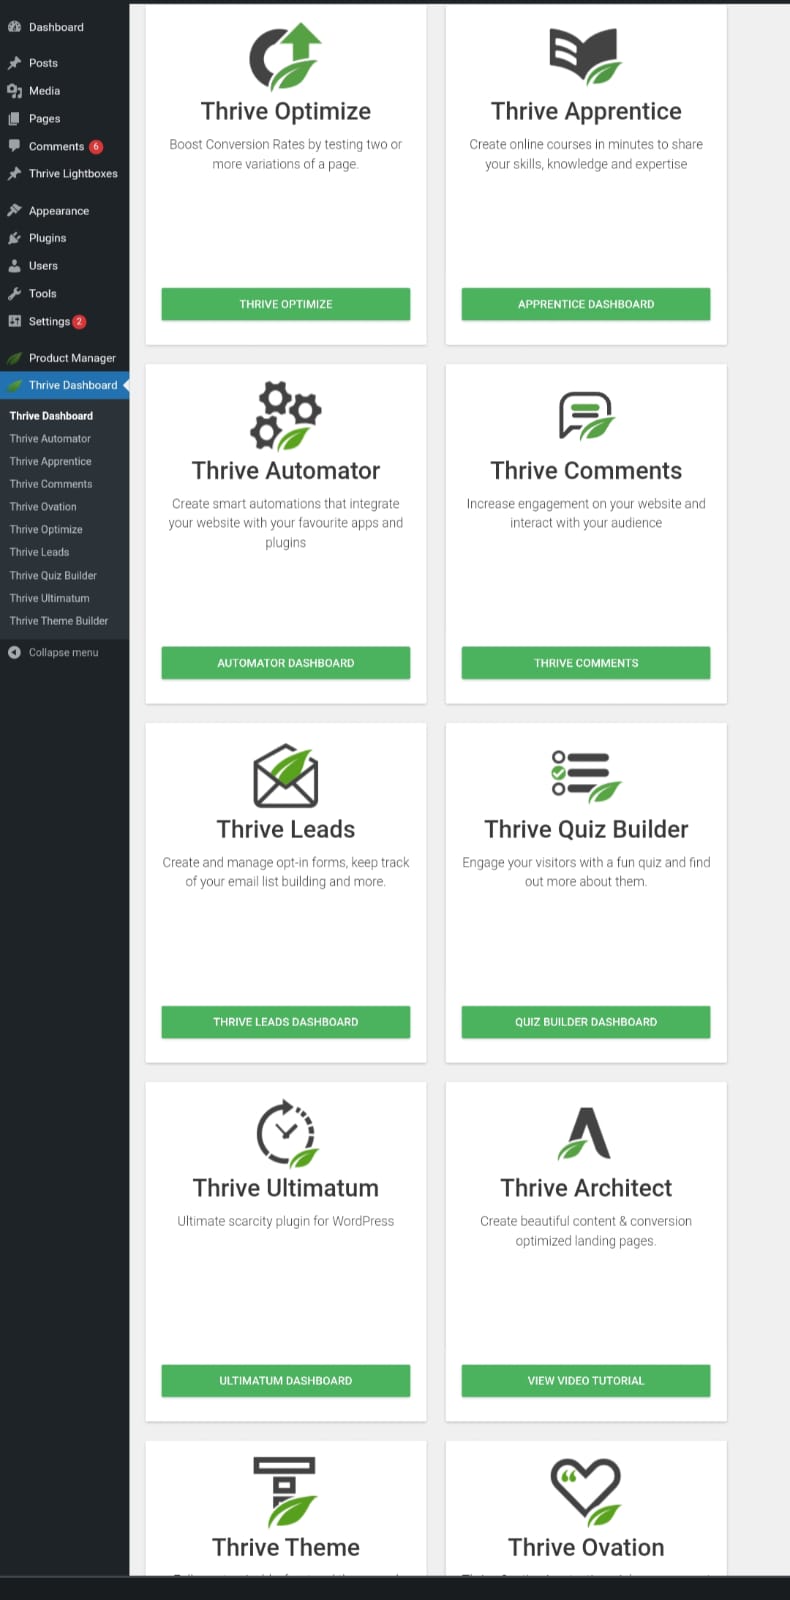This screenshot has width=790, height=1600.
Task: Click the AUTOMATOR DASHBOARD button
Action: click(286, 663)
